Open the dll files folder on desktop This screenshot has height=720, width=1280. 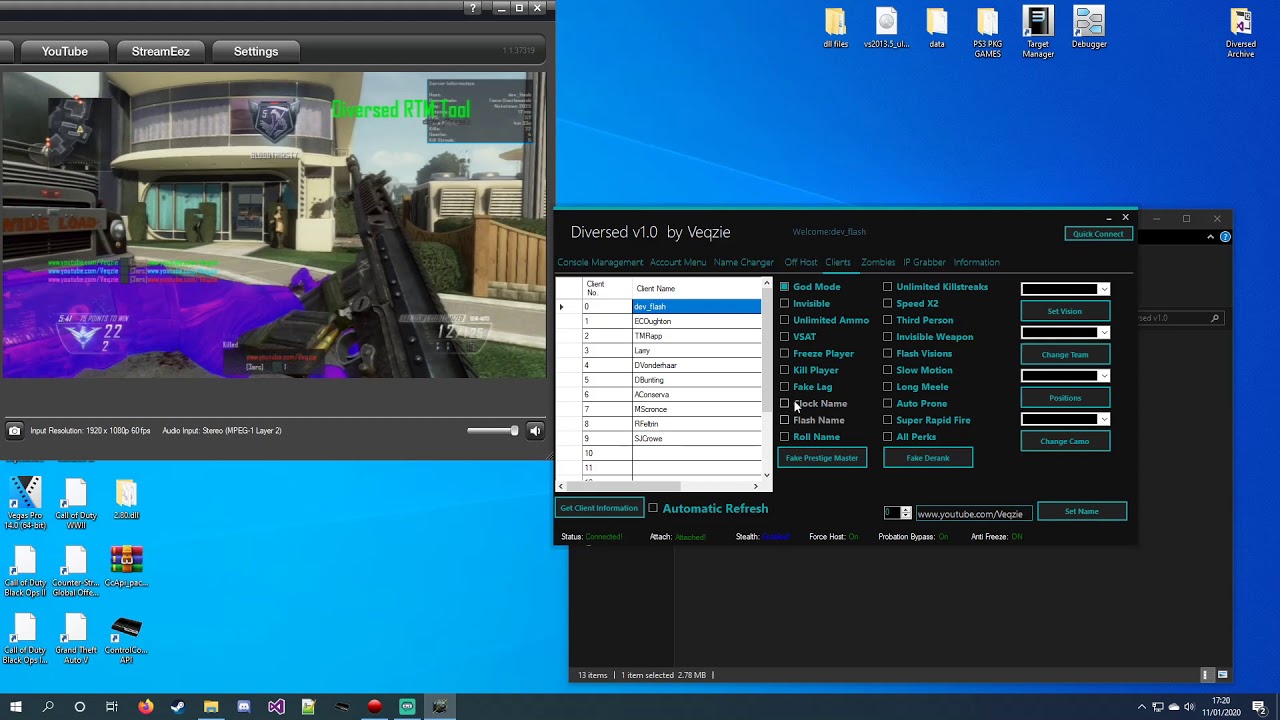click(835, 28)
